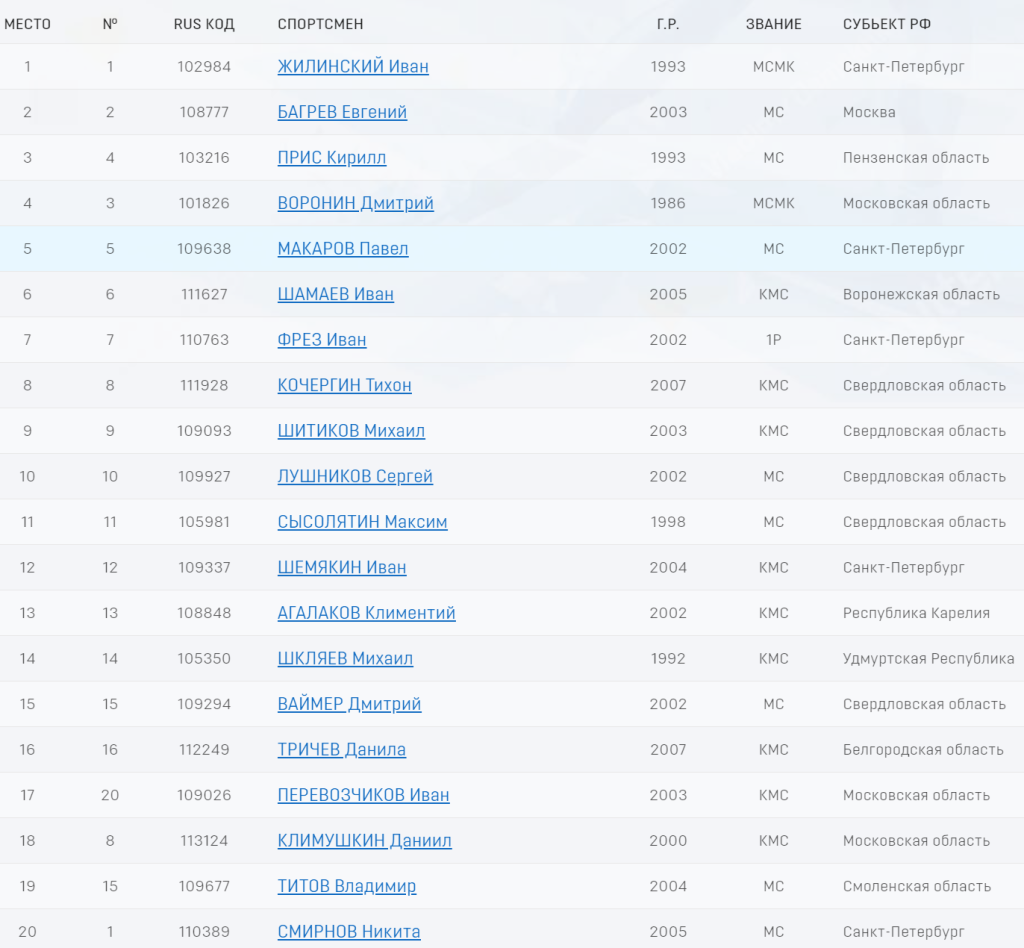
Task: Open athlete ЖИЛИНСКИЙ Иван's profile link
Action: pos(352,67)
